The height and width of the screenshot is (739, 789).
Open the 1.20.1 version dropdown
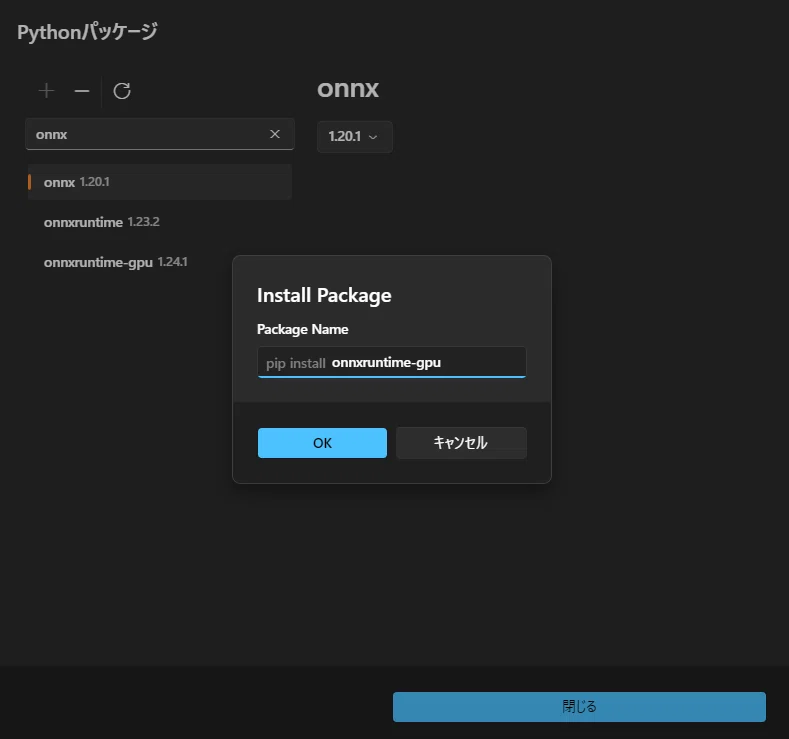354,136
